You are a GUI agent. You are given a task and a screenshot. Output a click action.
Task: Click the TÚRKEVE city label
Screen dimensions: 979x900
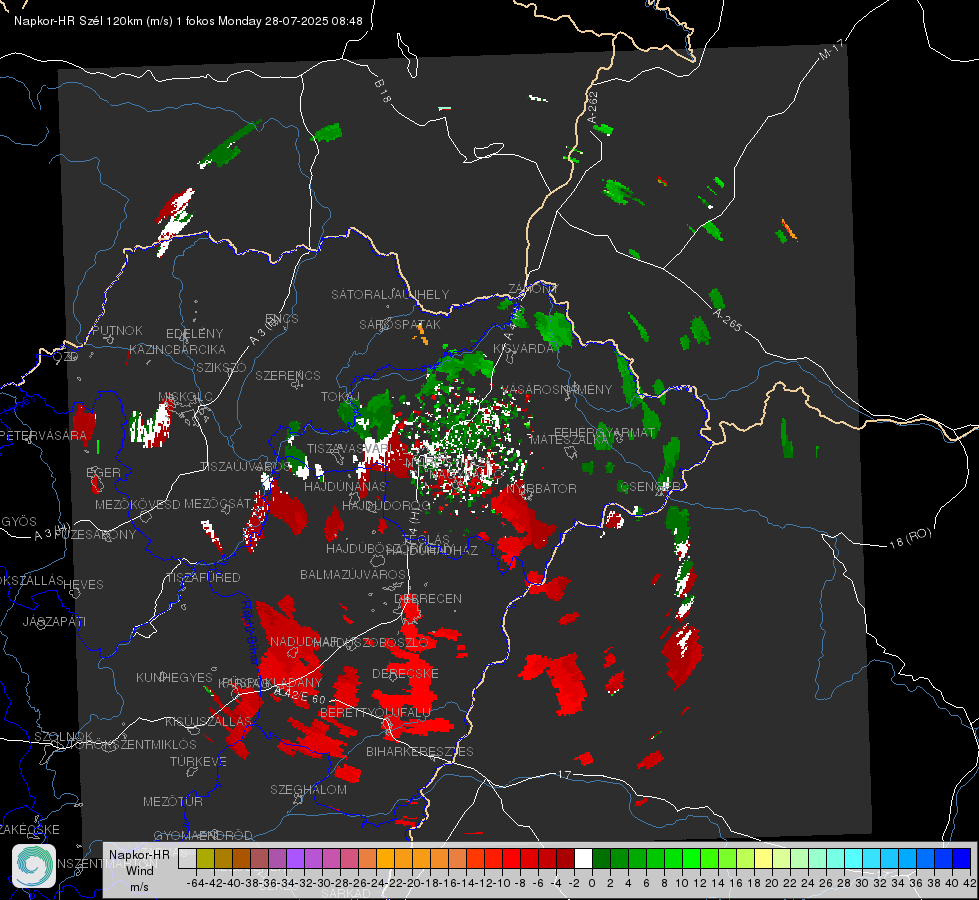point(199,761)
